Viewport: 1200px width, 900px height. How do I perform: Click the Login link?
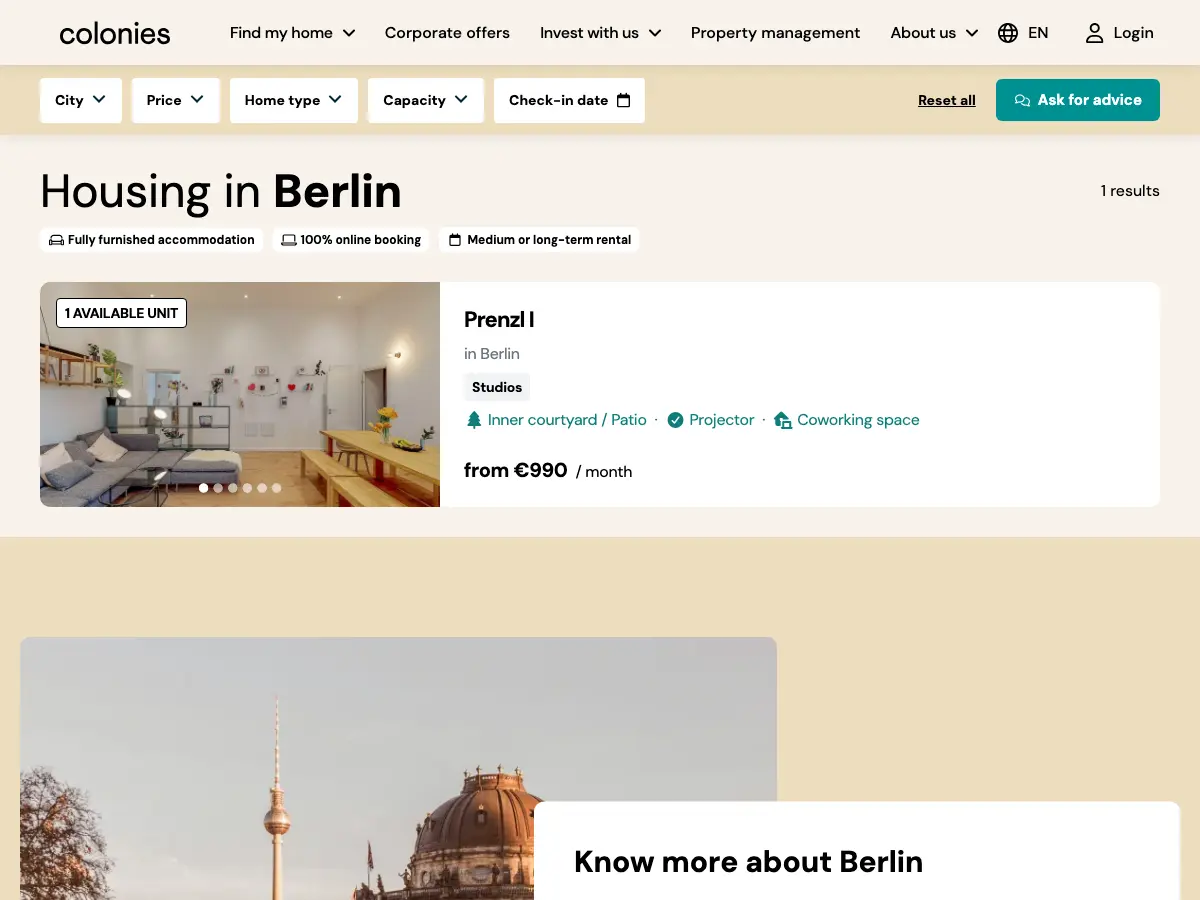coord(1133,33)
